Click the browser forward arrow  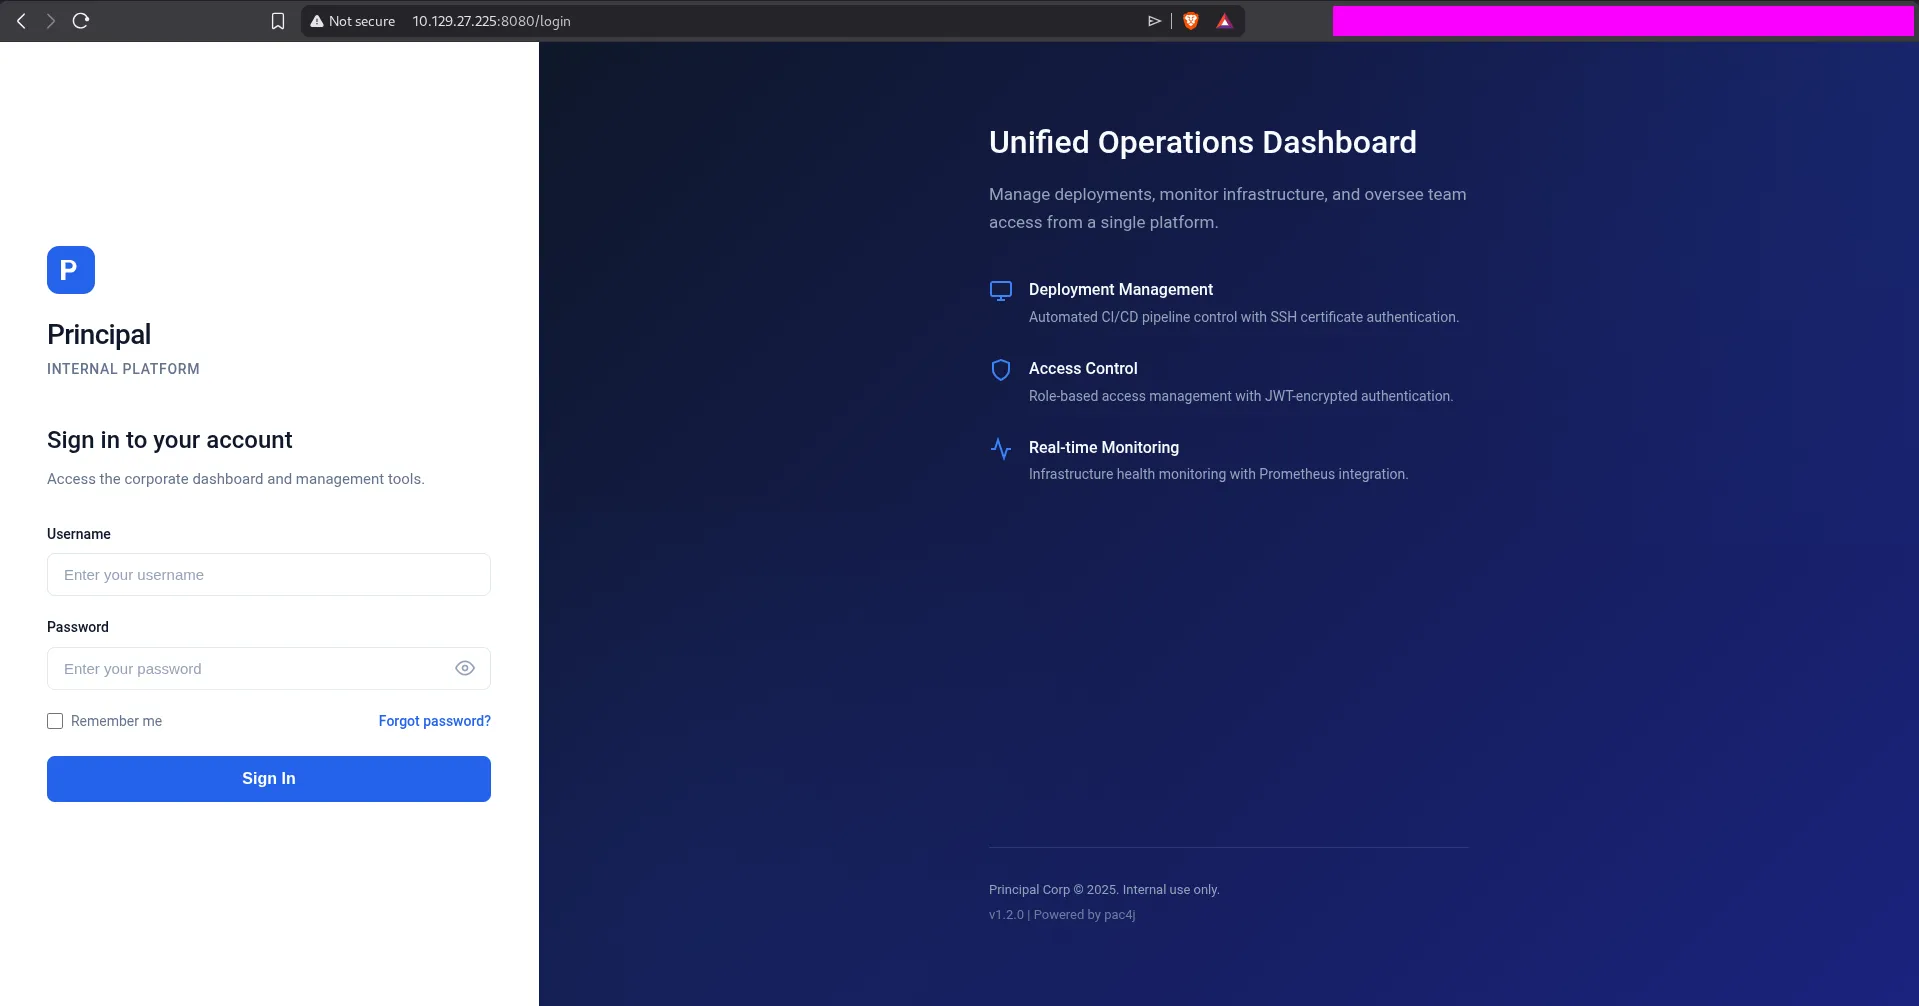(x=50, y=21)
